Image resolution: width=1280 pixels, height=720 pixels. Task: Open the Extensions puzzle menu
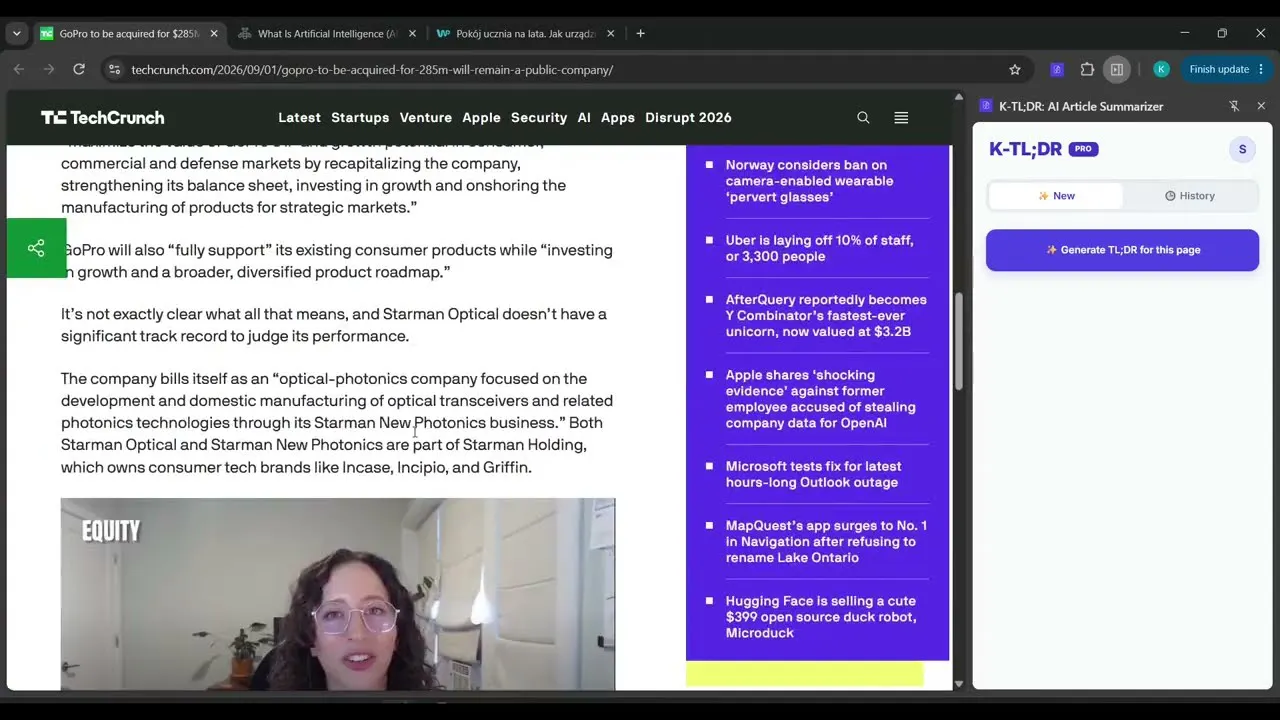[x=1087, y=69]
